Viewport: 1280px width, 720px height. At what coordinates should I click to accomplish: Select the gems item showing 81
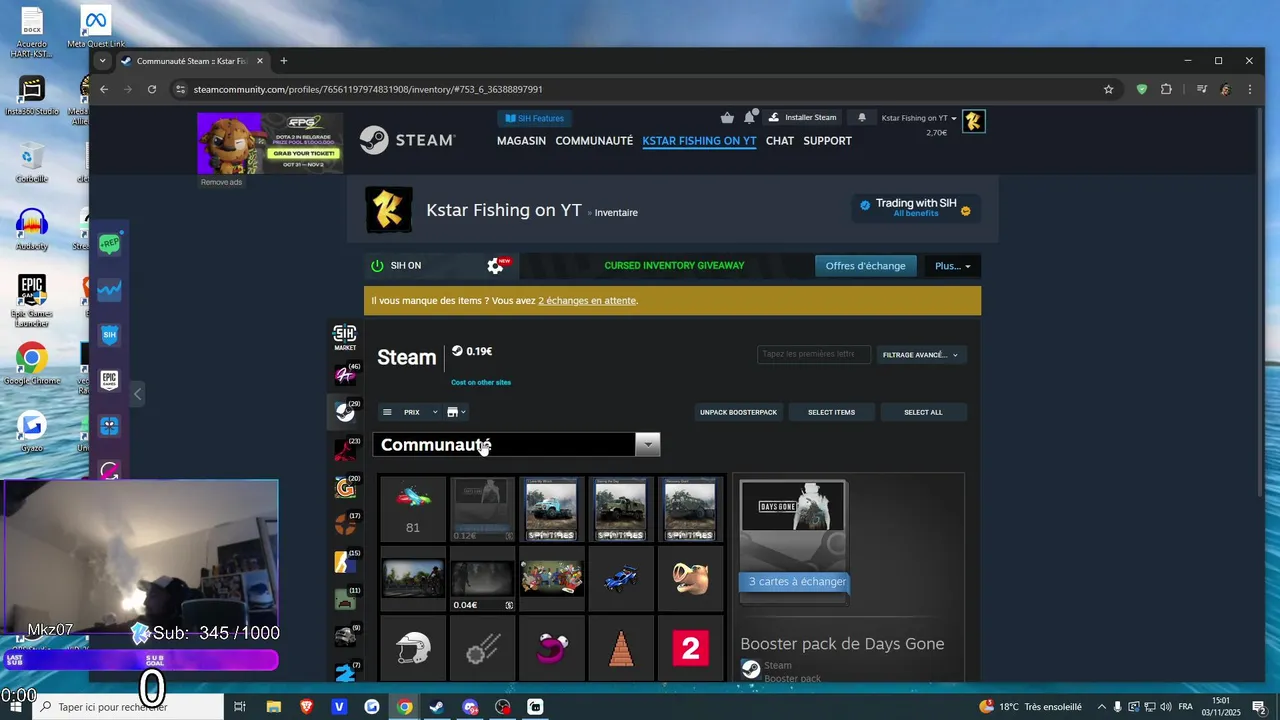pyautogui.click(x=413, y=509)
